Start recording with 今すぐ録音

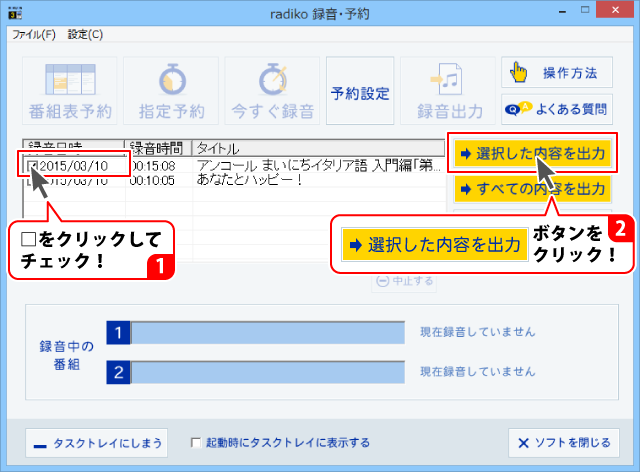(272, 91)
